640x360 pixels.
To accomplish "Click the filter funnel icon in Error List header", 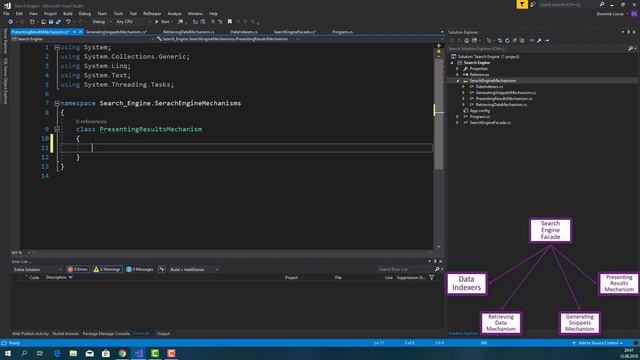I will click(431, 278).
